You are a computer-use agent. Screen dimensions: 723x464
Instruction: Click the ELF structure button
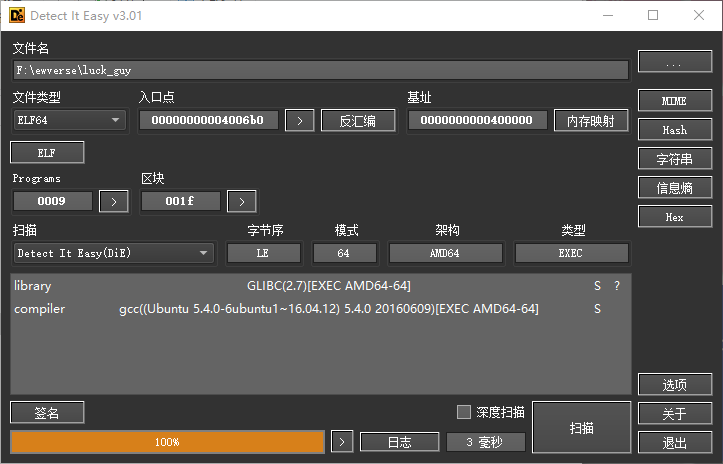47,153
